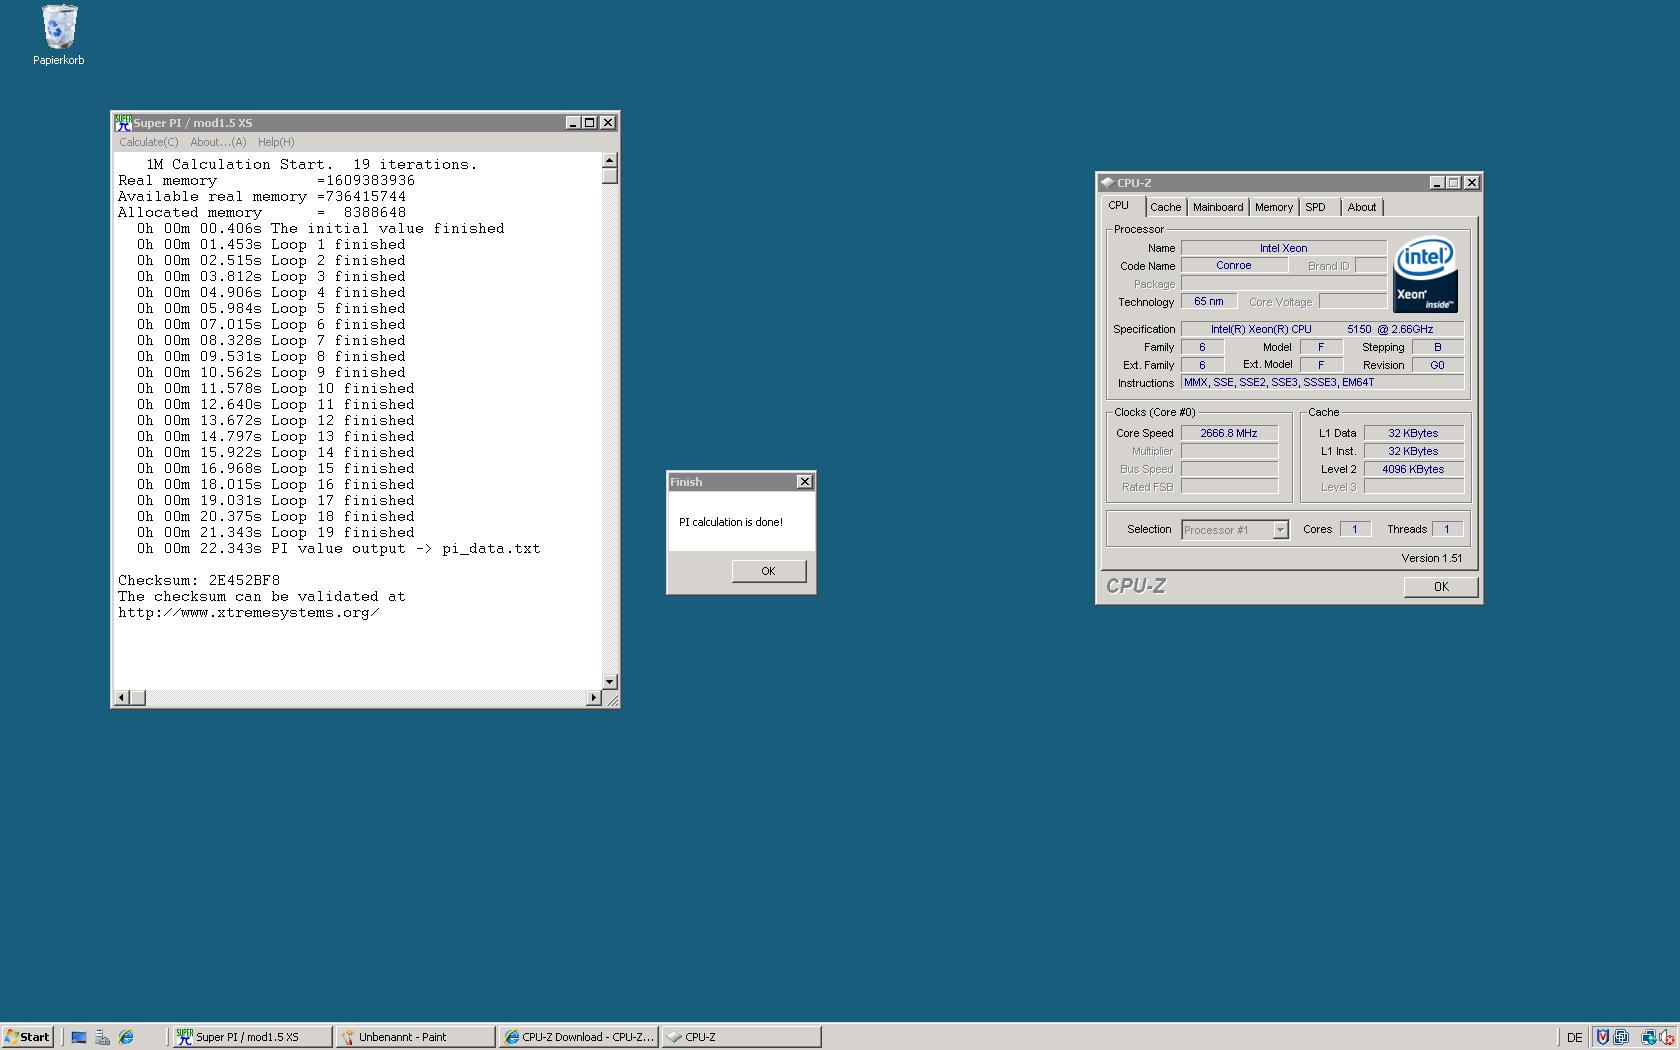Open the Start menu
This screenshot has width=1680, height=1050.
click(27, 1037)
